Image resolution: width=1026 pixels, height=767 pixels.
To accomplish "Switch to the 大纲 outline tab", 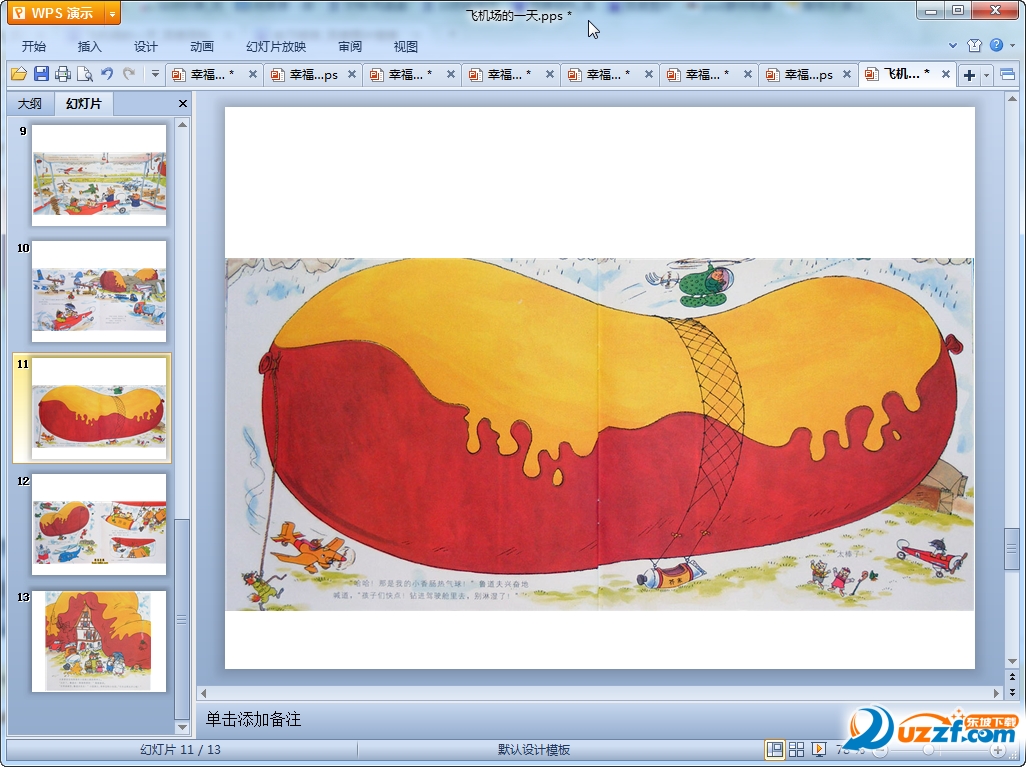I will (x=29, y=103).
